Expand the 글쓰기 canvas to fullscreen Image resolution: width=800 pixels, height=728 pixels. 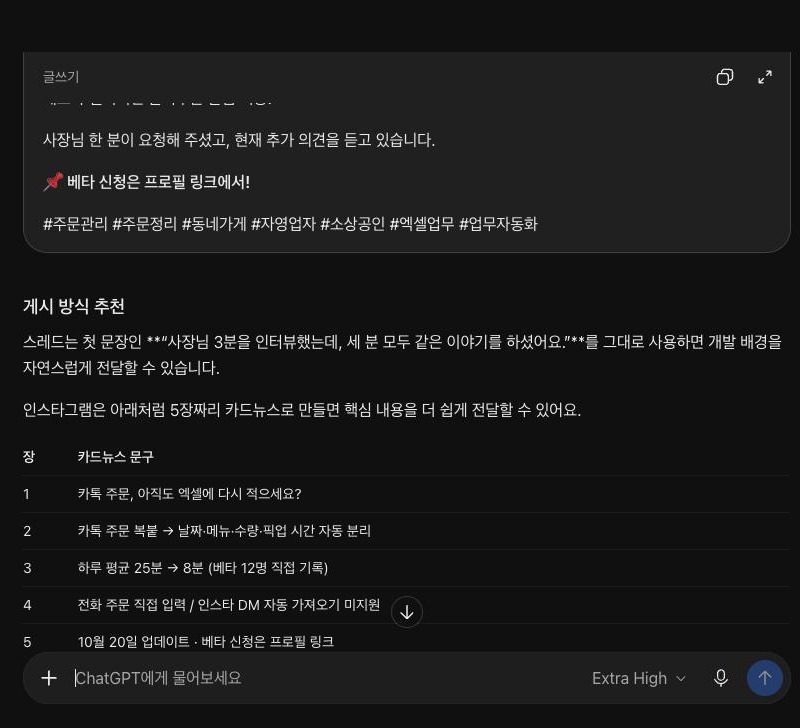pos(764,77)
